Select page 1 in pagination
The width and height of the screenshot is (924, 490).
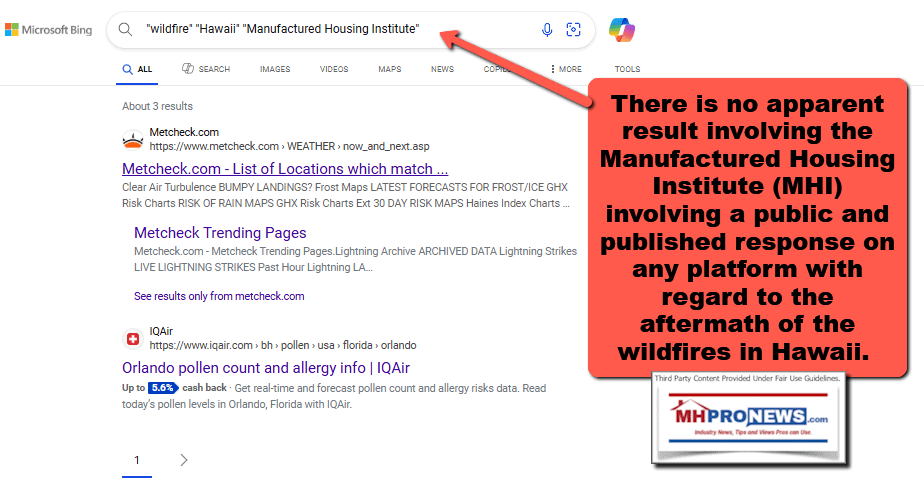coord(137,460)
